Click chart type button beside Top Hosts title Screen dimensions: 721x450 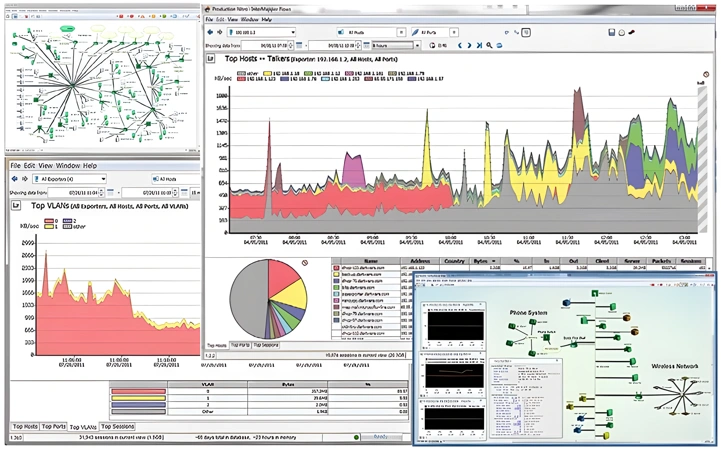[x=210, y=59]
